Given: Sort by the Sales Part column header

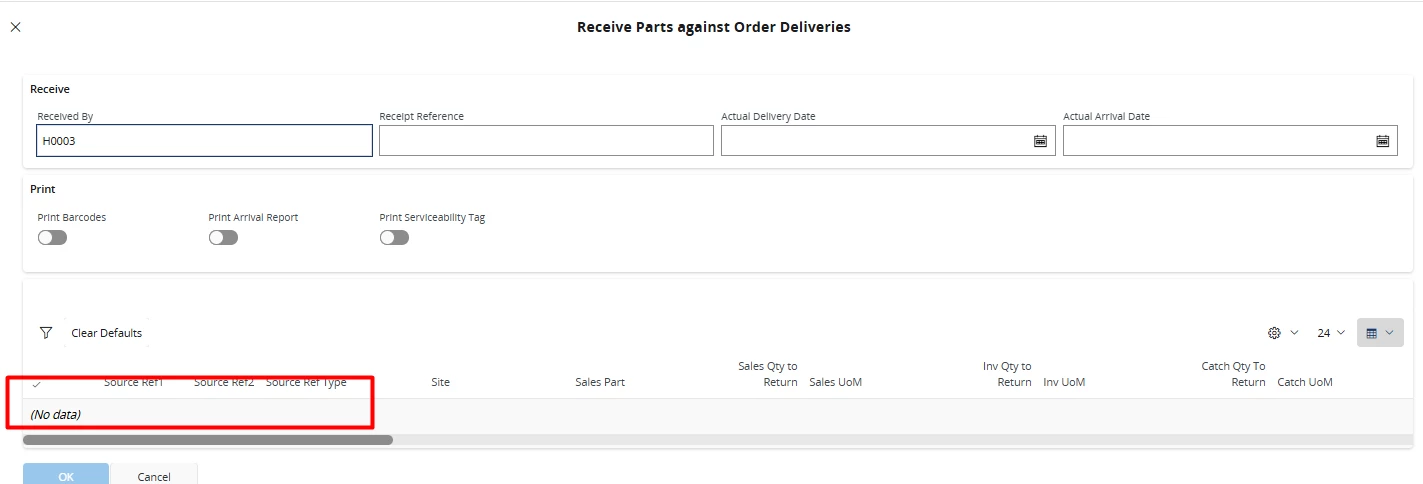Looking at the screenshot, I should click(x=600, y=382).
